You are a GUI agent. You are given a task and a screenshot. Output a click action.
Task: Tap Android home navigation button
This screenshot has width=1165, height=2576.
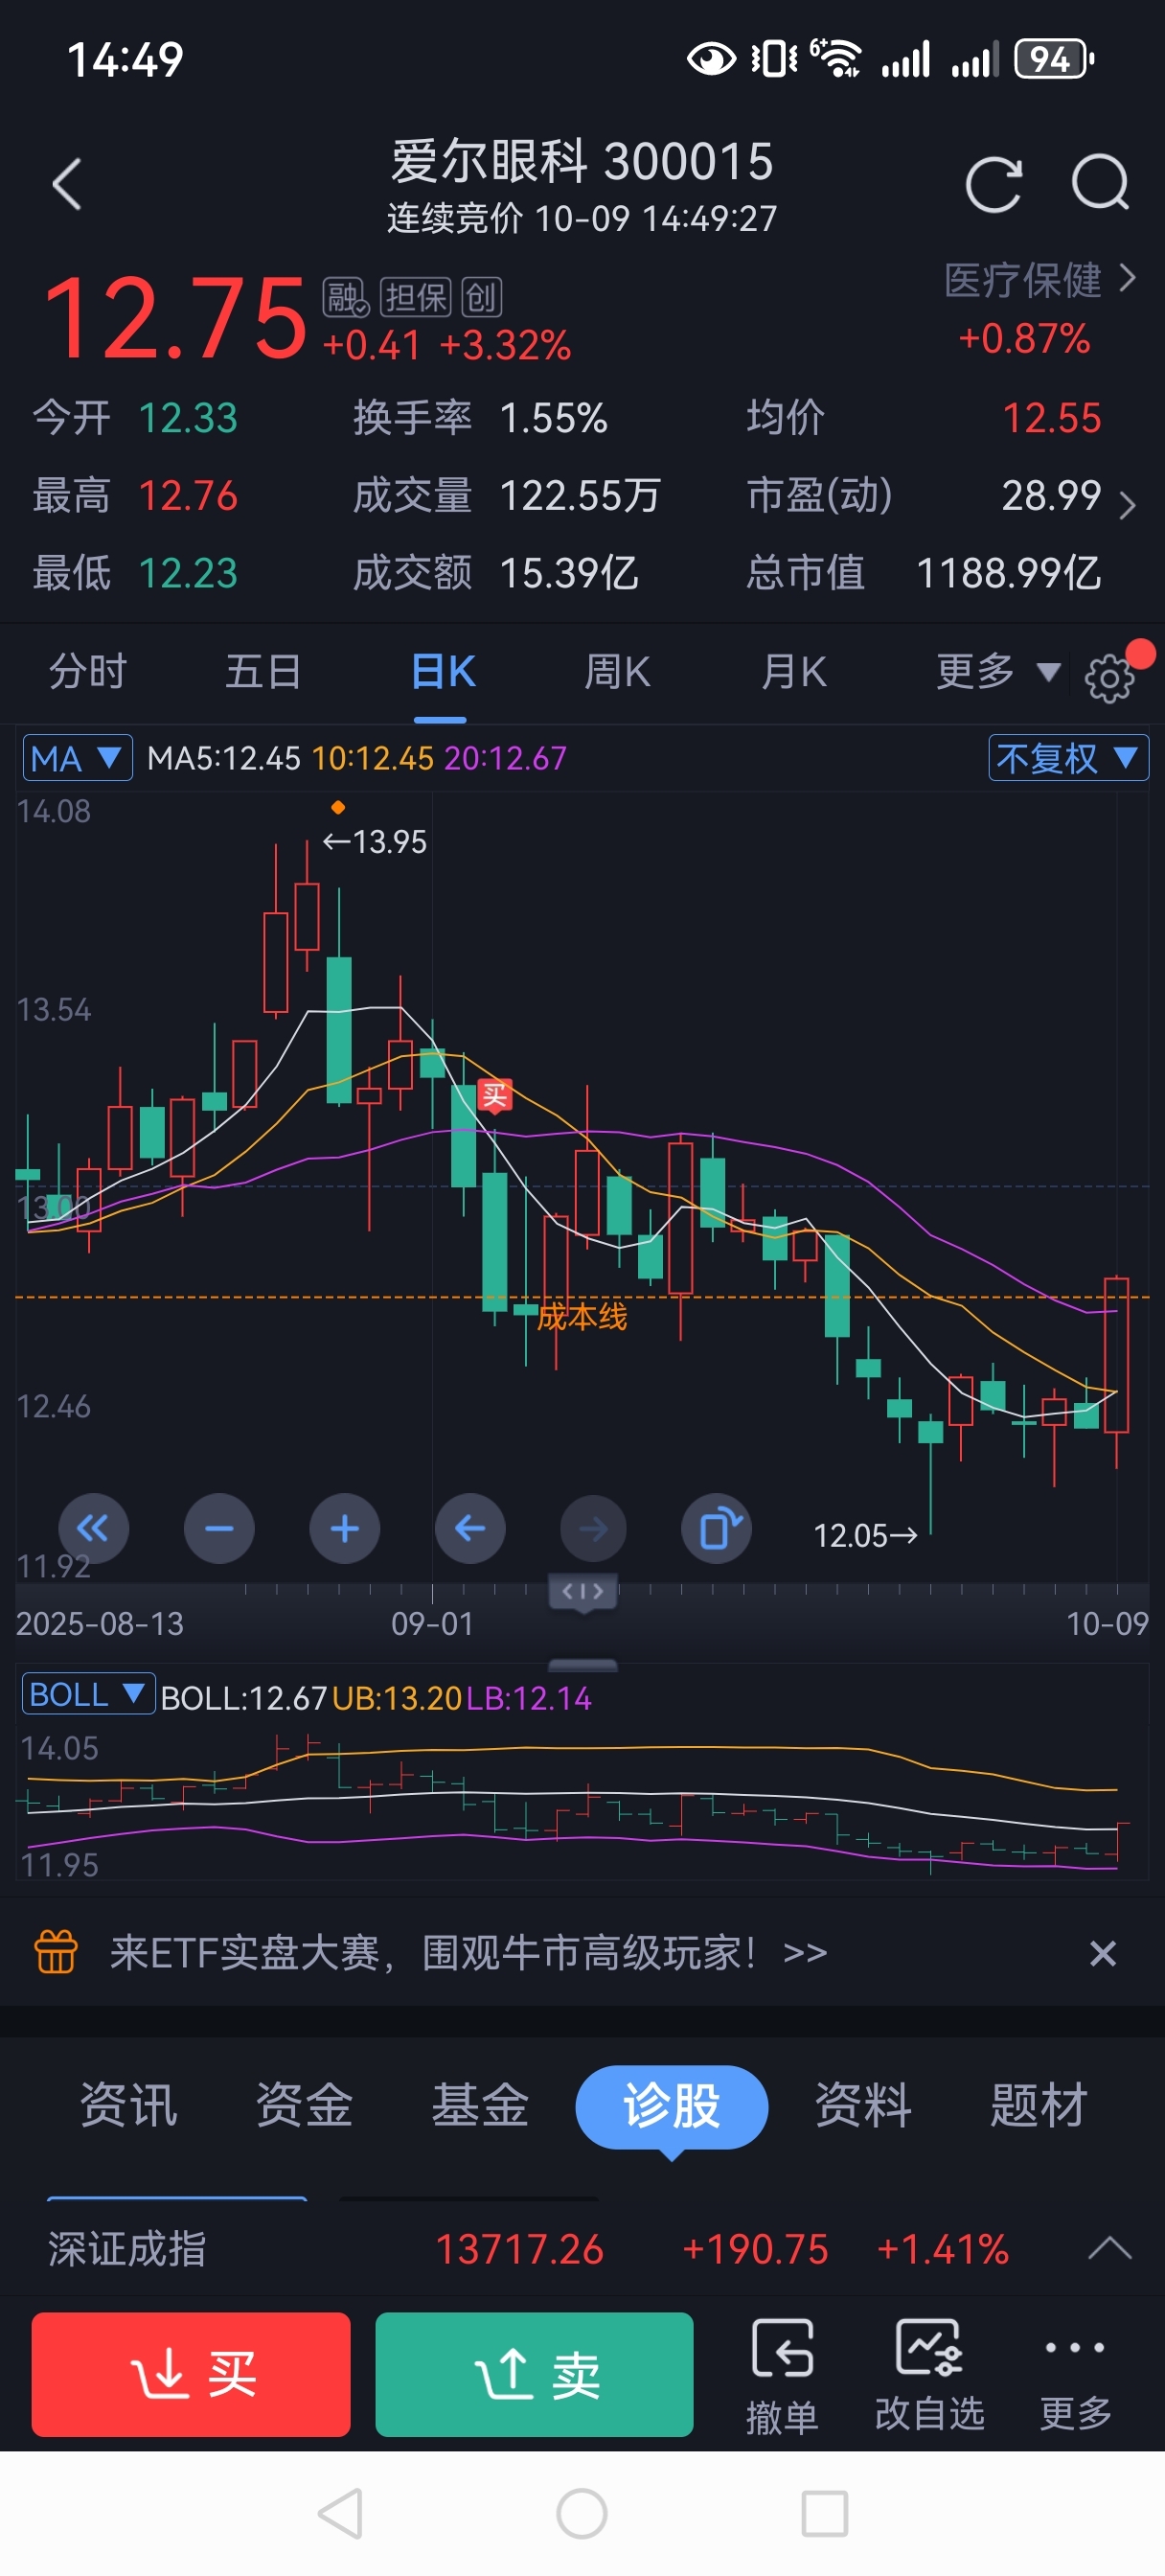[x=582, y=2513]
